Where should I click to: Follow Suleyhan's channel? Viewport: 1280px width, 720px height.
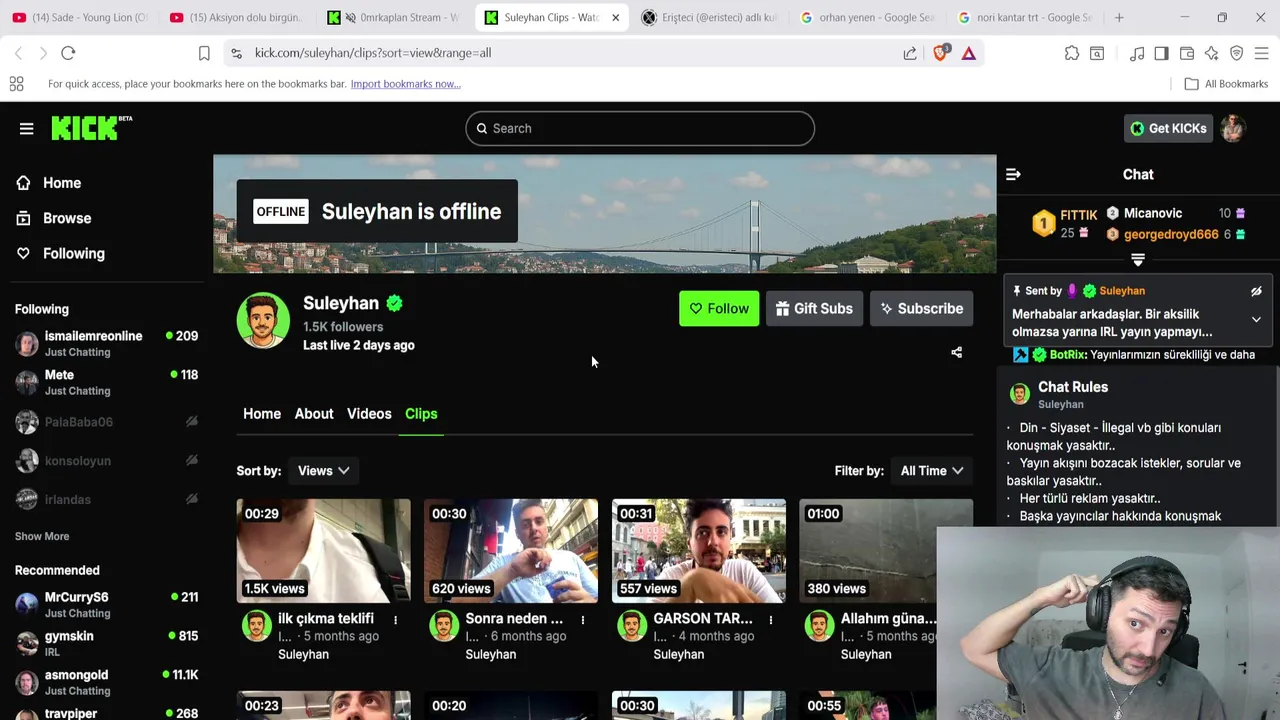point(719,309)
